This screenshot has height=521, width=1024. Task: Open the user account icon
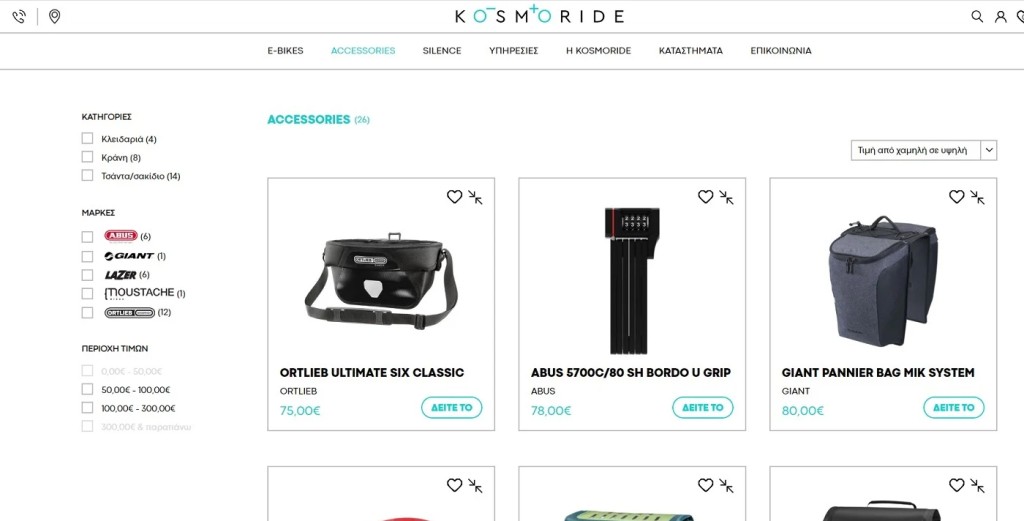point(1000,16)
